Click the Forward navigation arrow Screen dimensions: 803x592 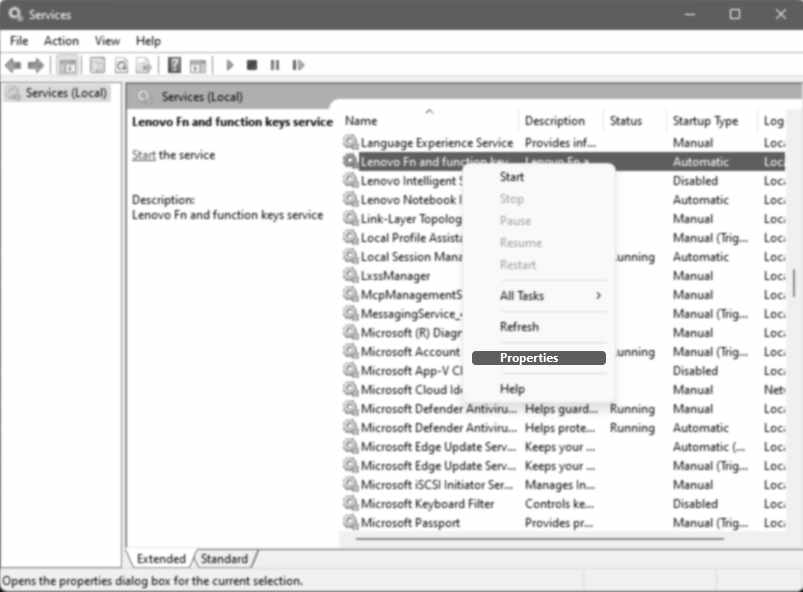(35, 65)
